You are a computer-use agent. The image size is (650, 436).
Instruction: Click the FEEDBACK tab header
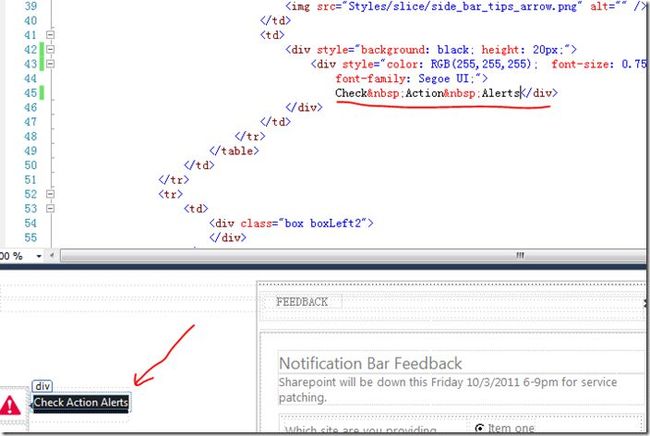302,302
